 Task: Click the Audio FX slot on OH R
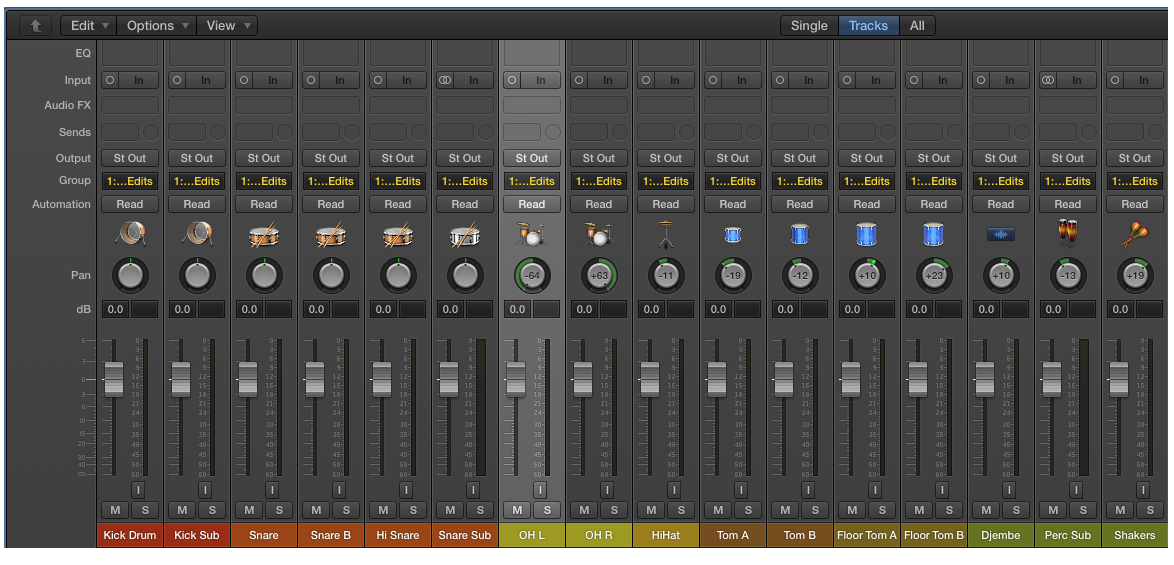point(598,105)
